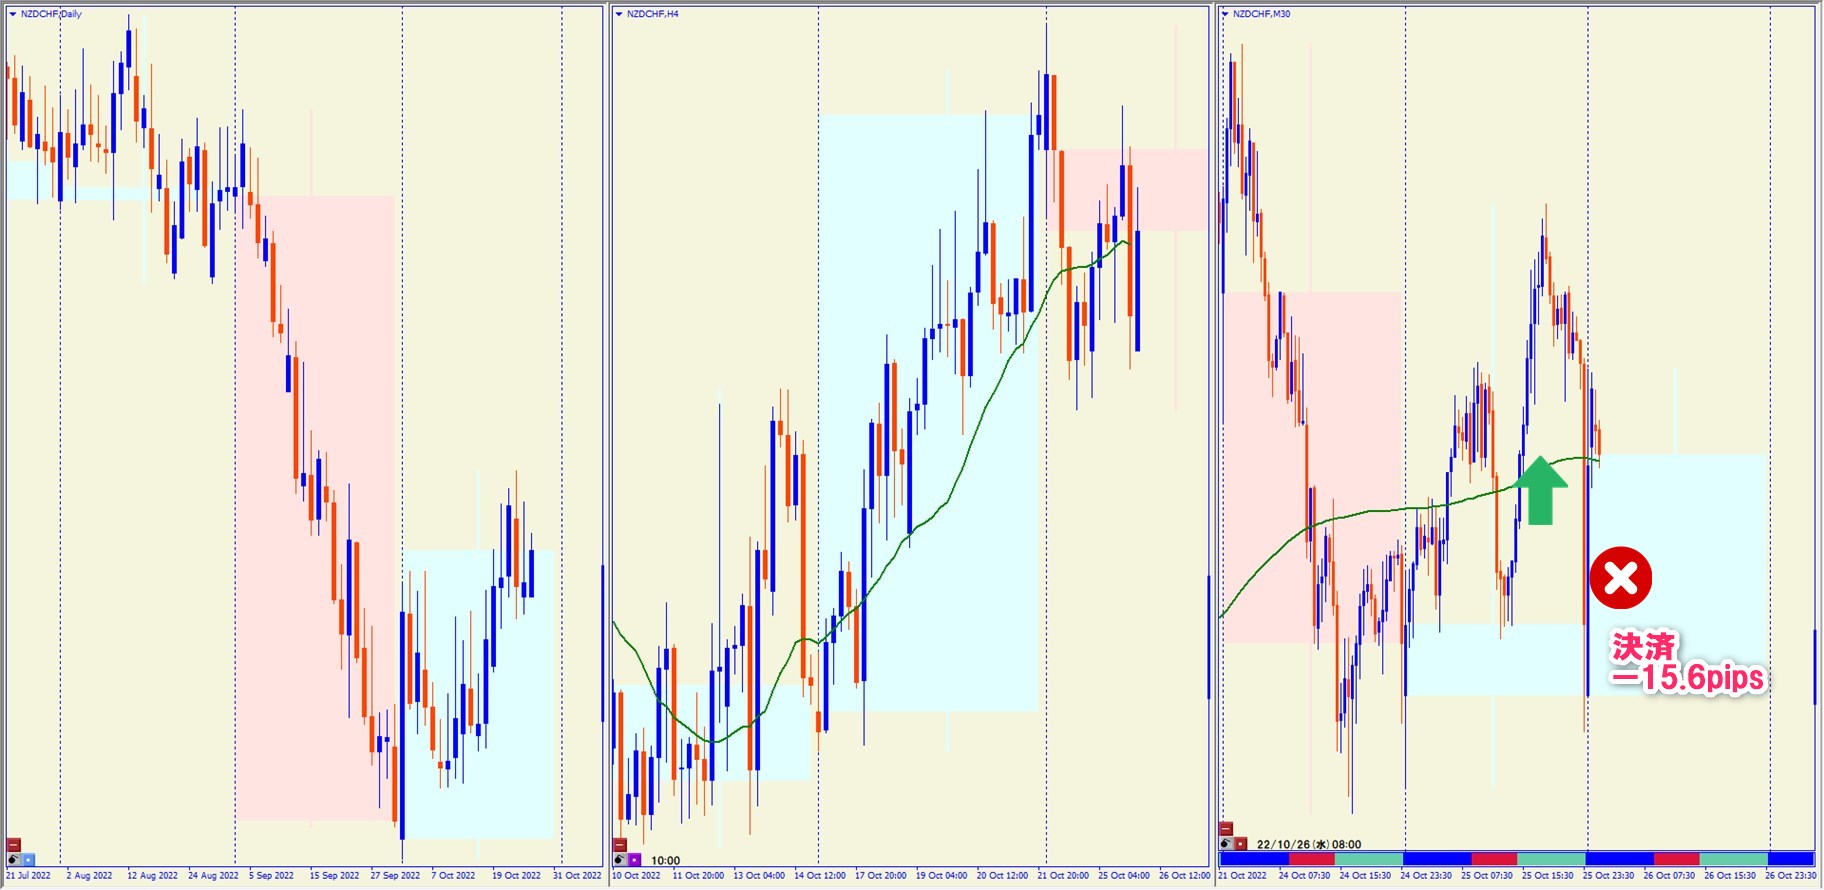Click the green up arrow entry marker
This screenshot has height=890, width=1824.
click(1541, 490)
